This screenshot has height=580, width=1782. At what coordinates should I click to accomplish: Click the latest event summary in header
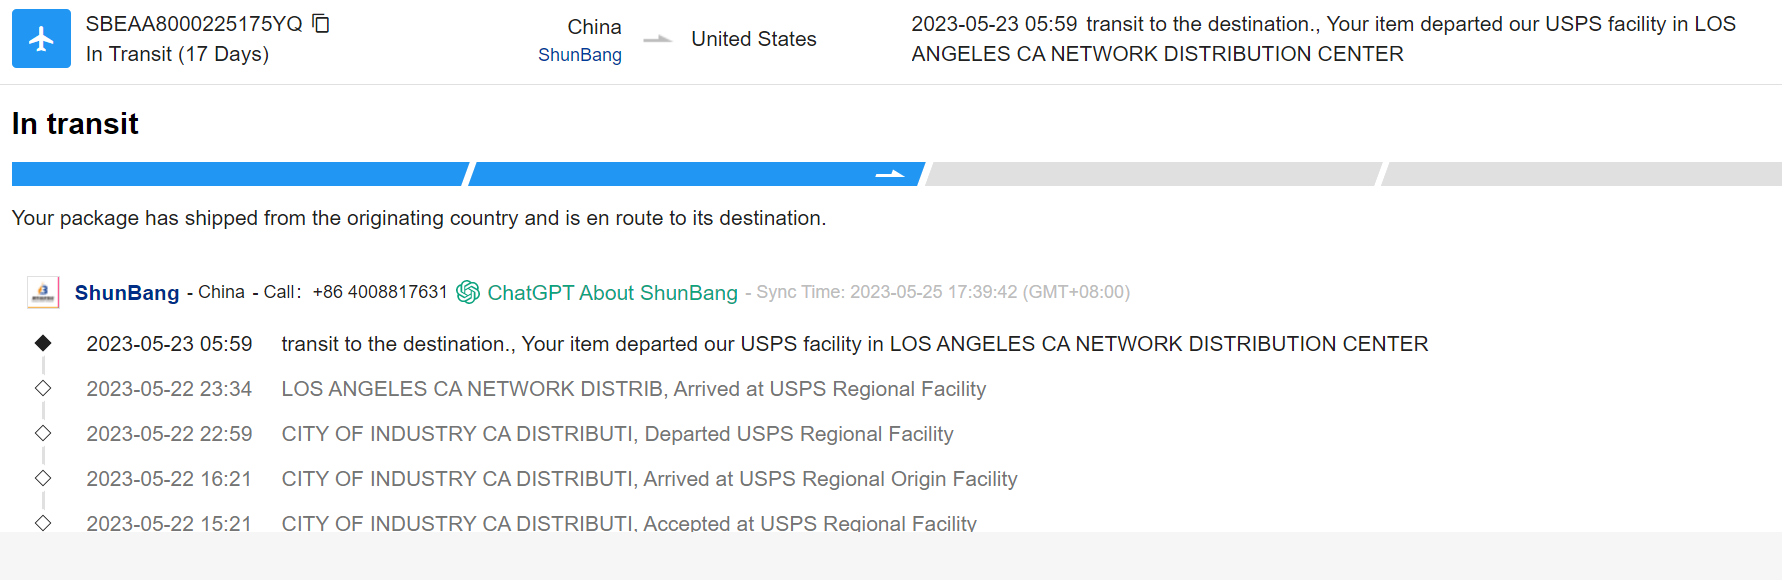tap(1322, 39)
